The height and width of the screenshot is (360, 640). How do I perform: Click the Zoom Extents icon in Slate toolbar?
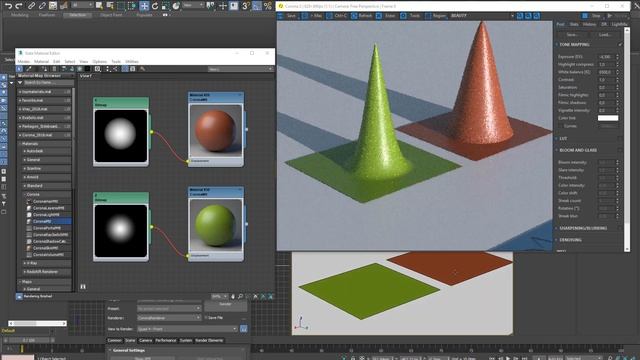(x=256, y=296)
